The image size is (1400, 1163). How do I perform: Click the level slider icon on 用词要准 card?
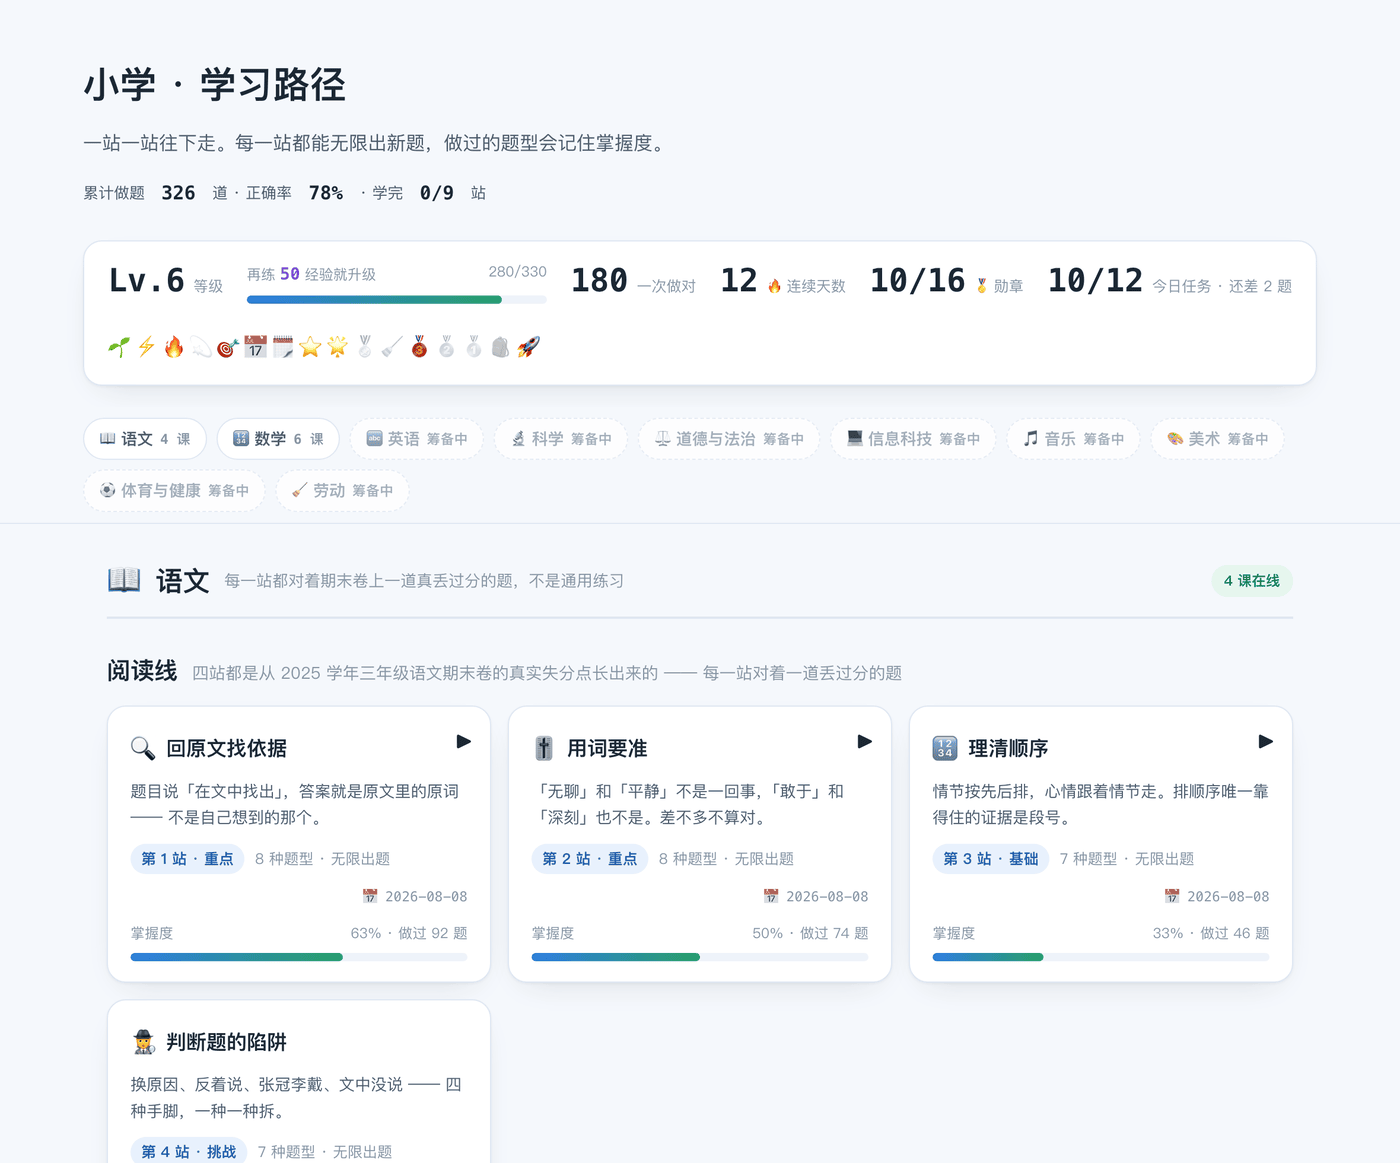click(x=544, y=748)
